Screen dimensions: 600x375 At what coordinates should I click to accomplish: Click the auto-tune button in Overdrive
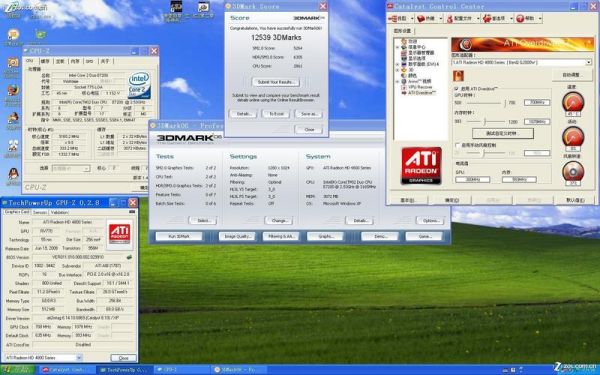(x=571, y=75)
